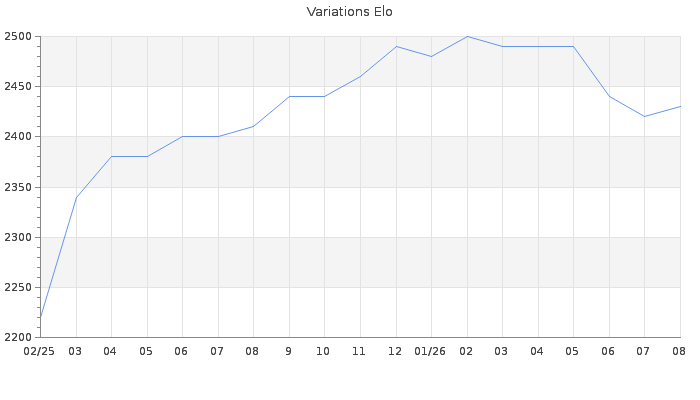The image size is (700, 400).
Task: Click the x-axis label 9
Action: (x=289, y=351)
